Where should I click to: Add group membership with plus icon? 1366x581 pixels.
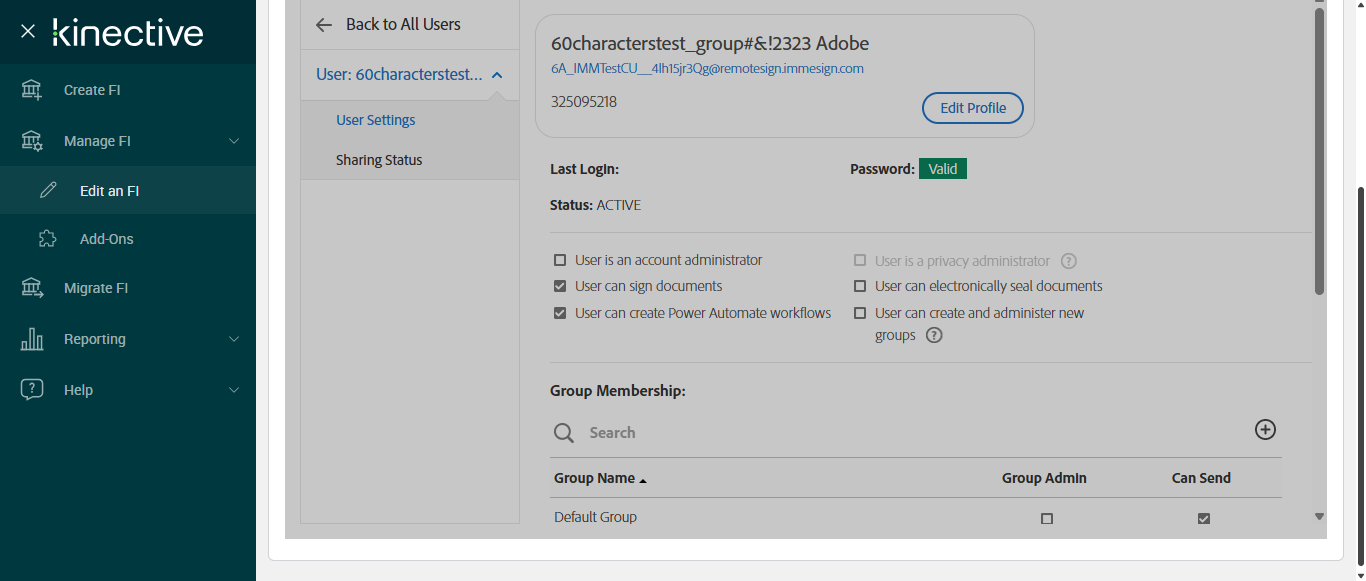[x=1265, y=430]
